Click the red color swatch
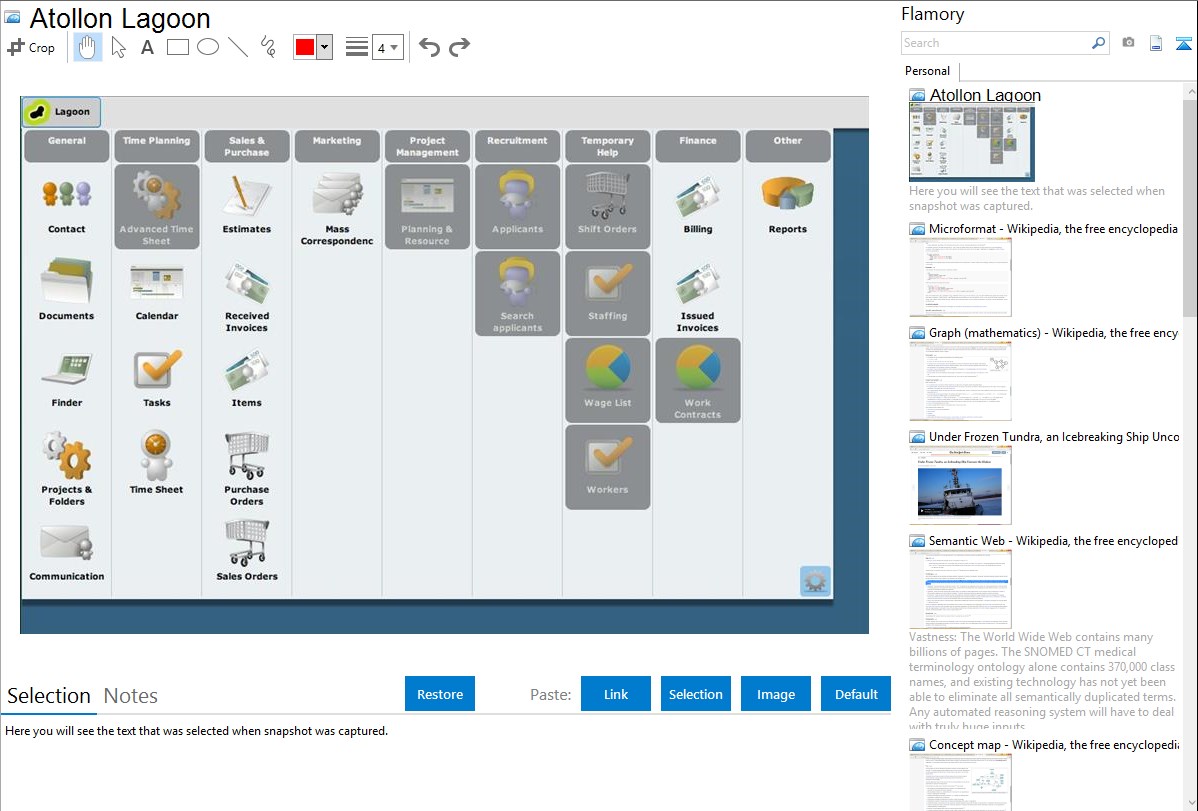Image resolution: width=1198 pixels, height=811 pixels. coord(305,47)
